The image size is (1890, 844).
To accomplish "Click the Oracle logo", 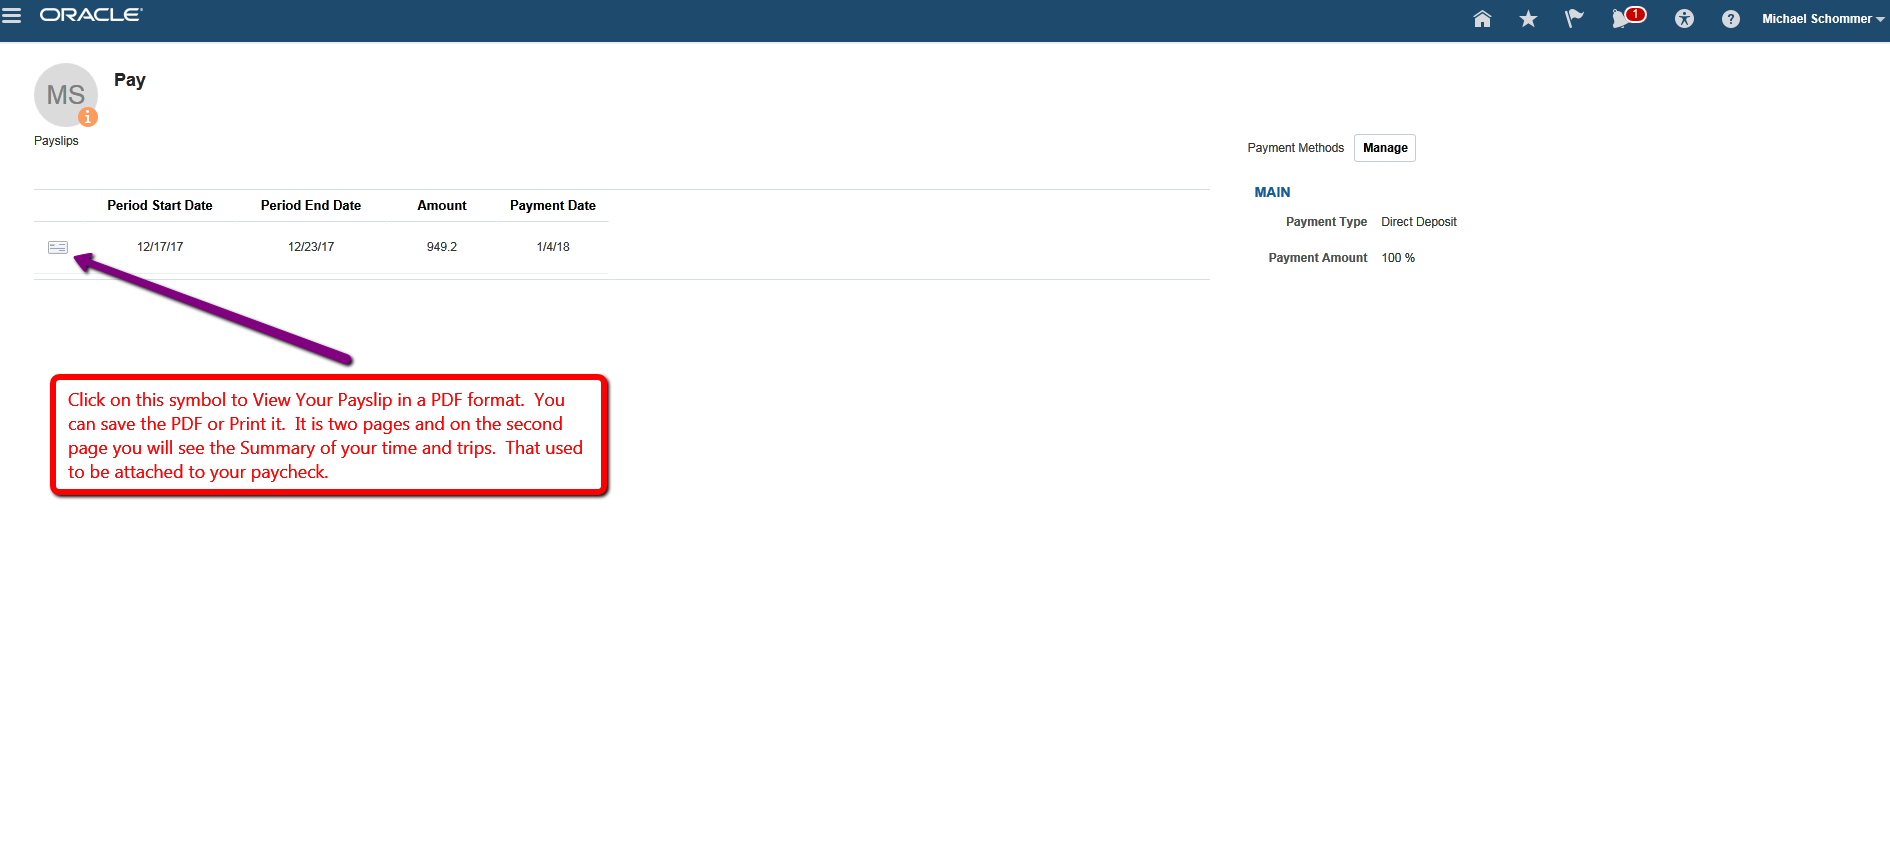I will [91, 15].
